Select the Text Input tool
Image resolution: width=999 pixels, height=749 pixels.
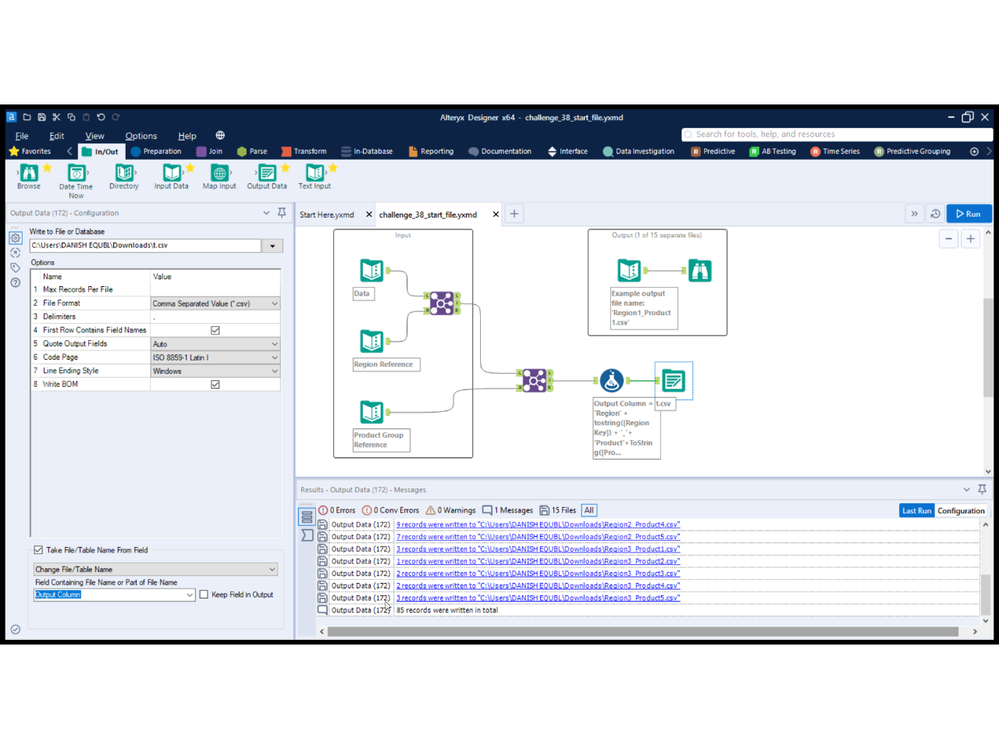coord(315,176)
